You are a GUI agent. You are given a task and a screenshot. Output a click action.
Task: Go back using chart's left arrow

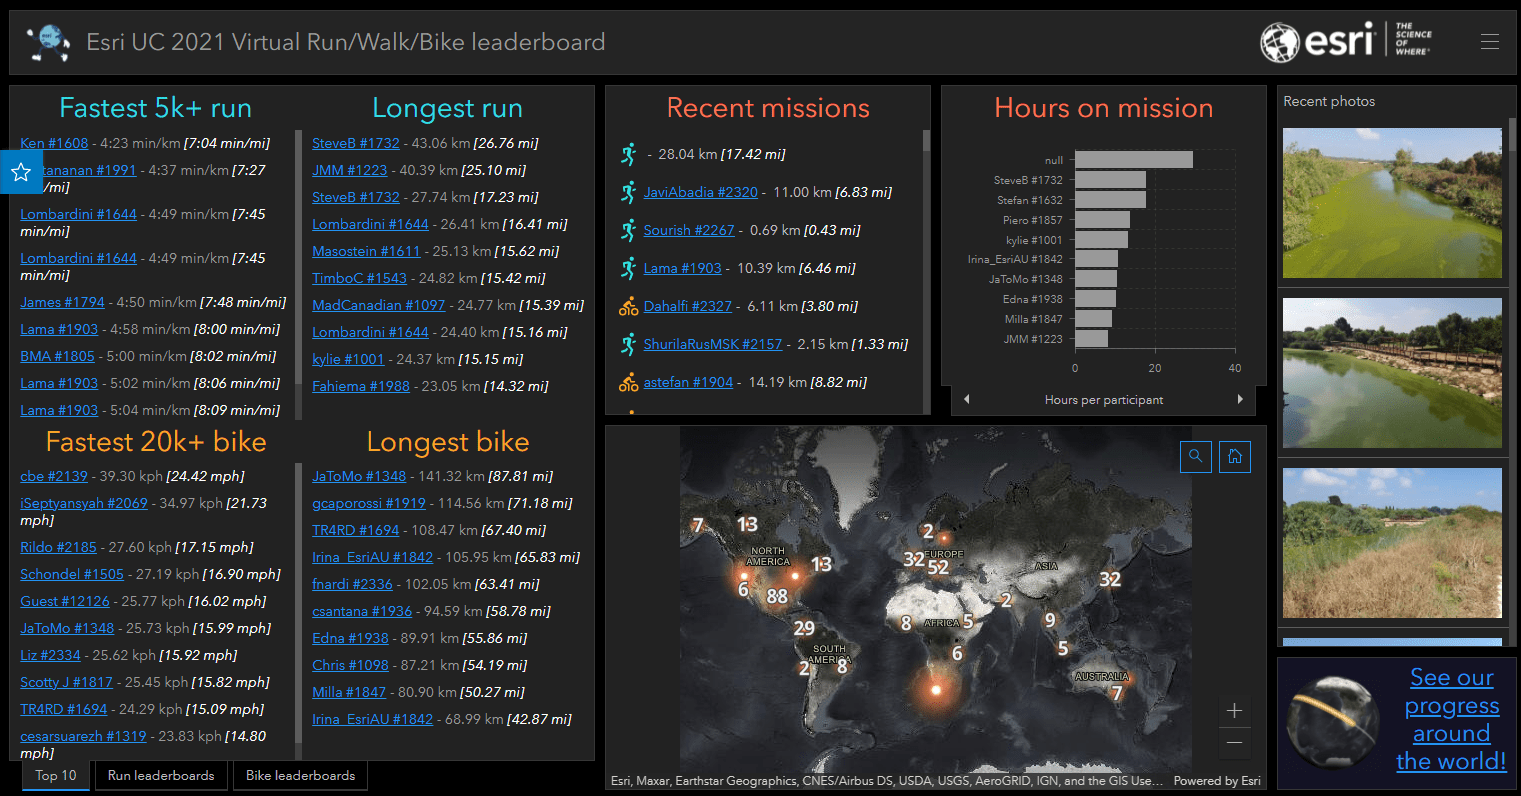point(967,399)
